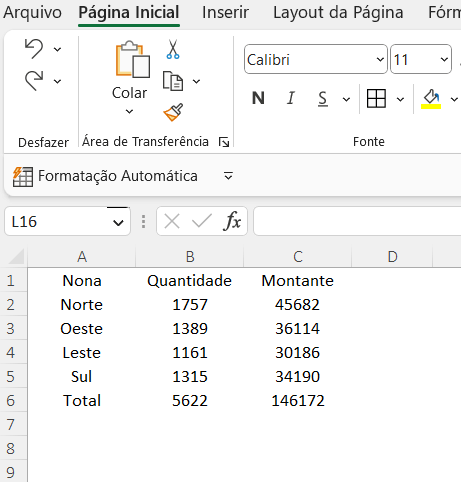Open the fx insert function dialog
This screenshot has height=482, width=461.
(x=232, y=221)
